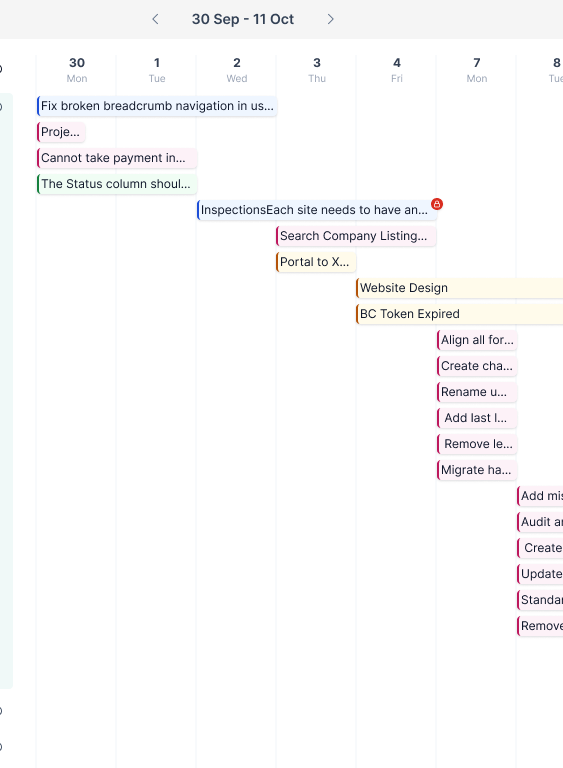Image resolution: width=563 pixels, height=768 pixels.
Task: Open task 'Migrate ha...'
Action: (x=477, y=469)
